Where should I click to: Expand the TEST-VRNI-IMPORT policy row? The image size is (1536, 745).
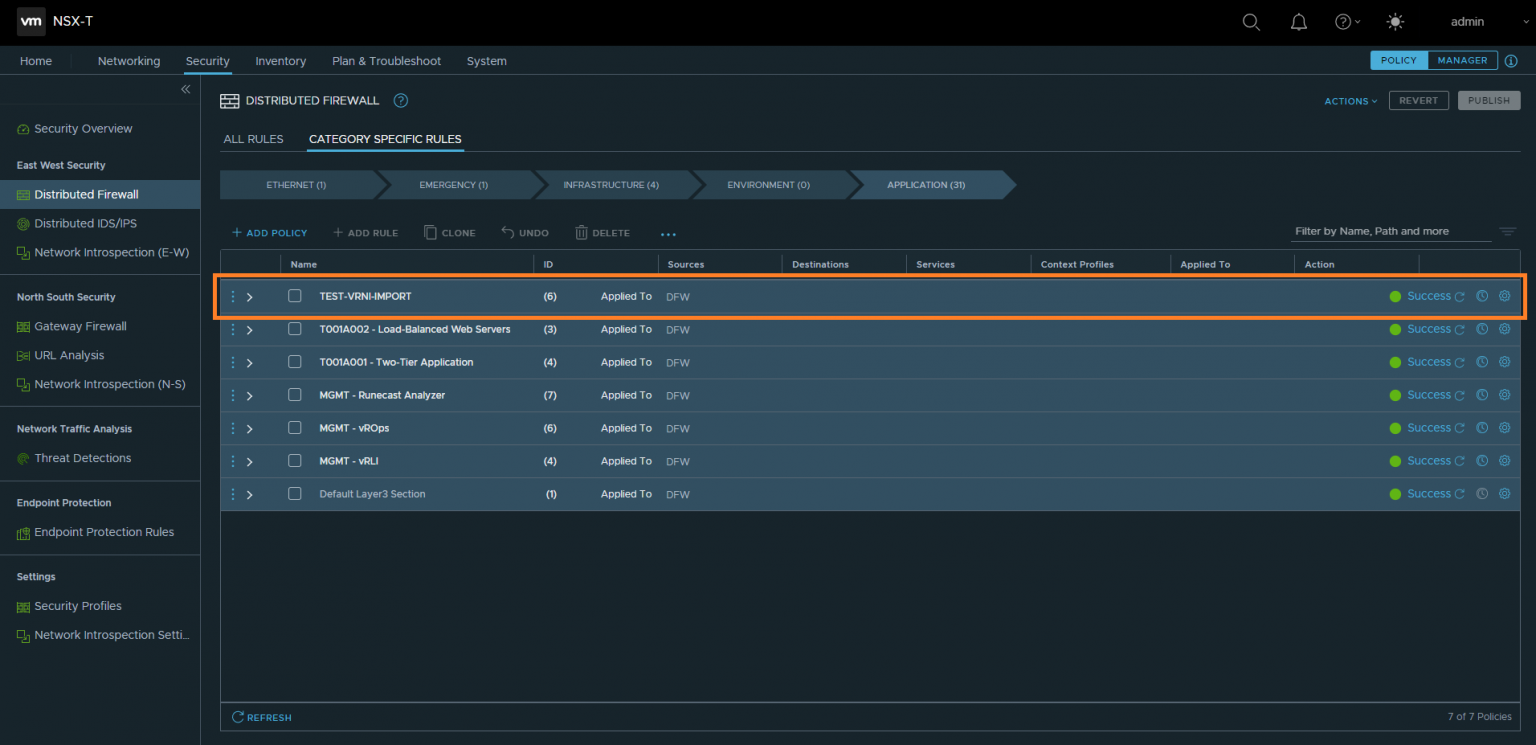tap(248, 296)
